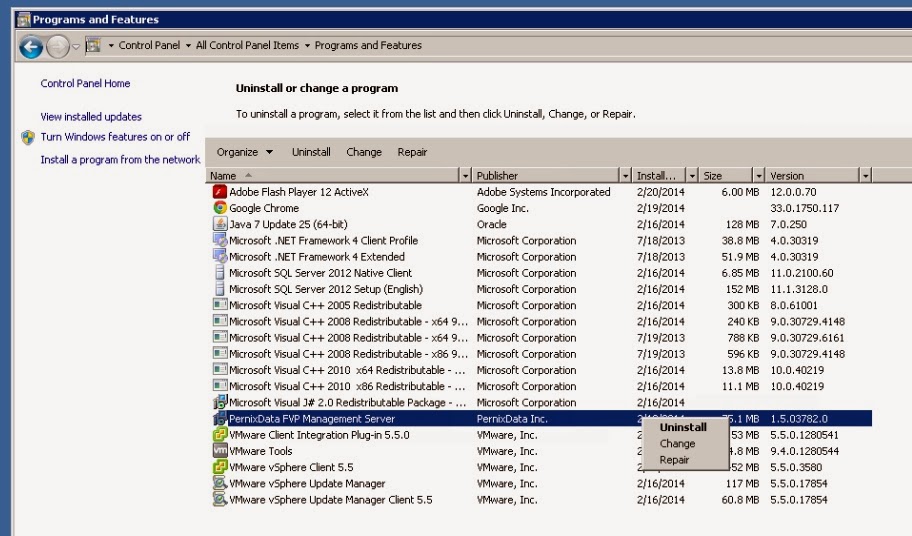Screen dimensions: 912x536
Task: Click the Google Inc. publisher cell
Action: (503, 208)
